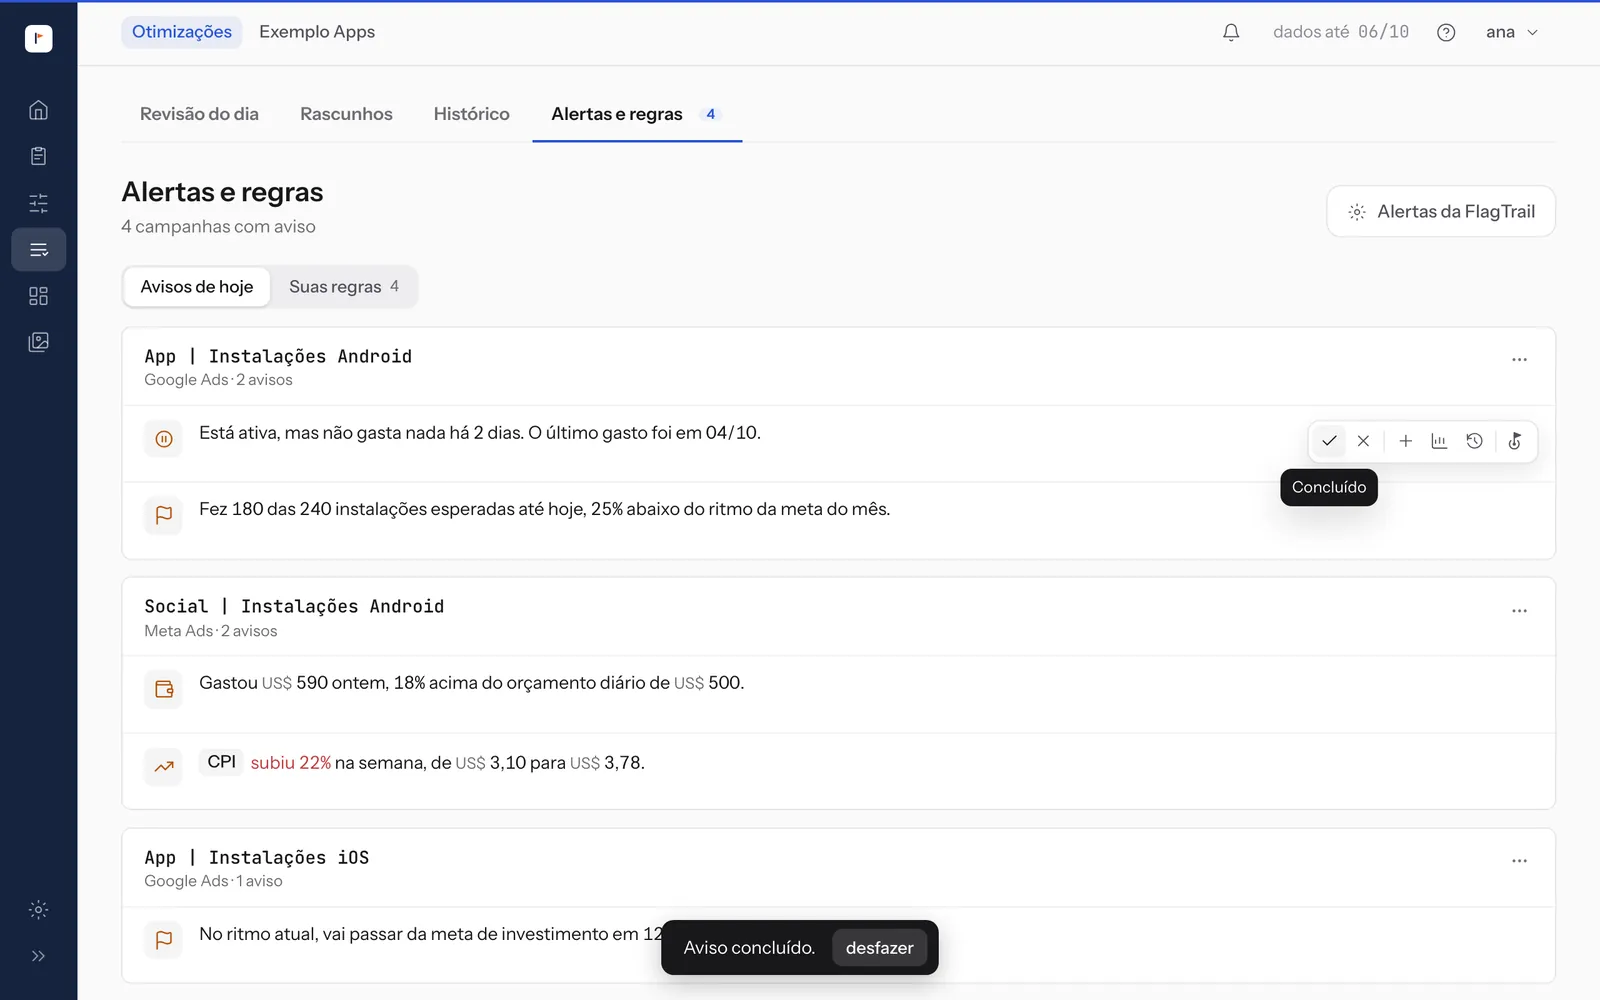Open the help question mark icon
This screenshot has height=1000, width=1600.
click(x=1446, y=32)
